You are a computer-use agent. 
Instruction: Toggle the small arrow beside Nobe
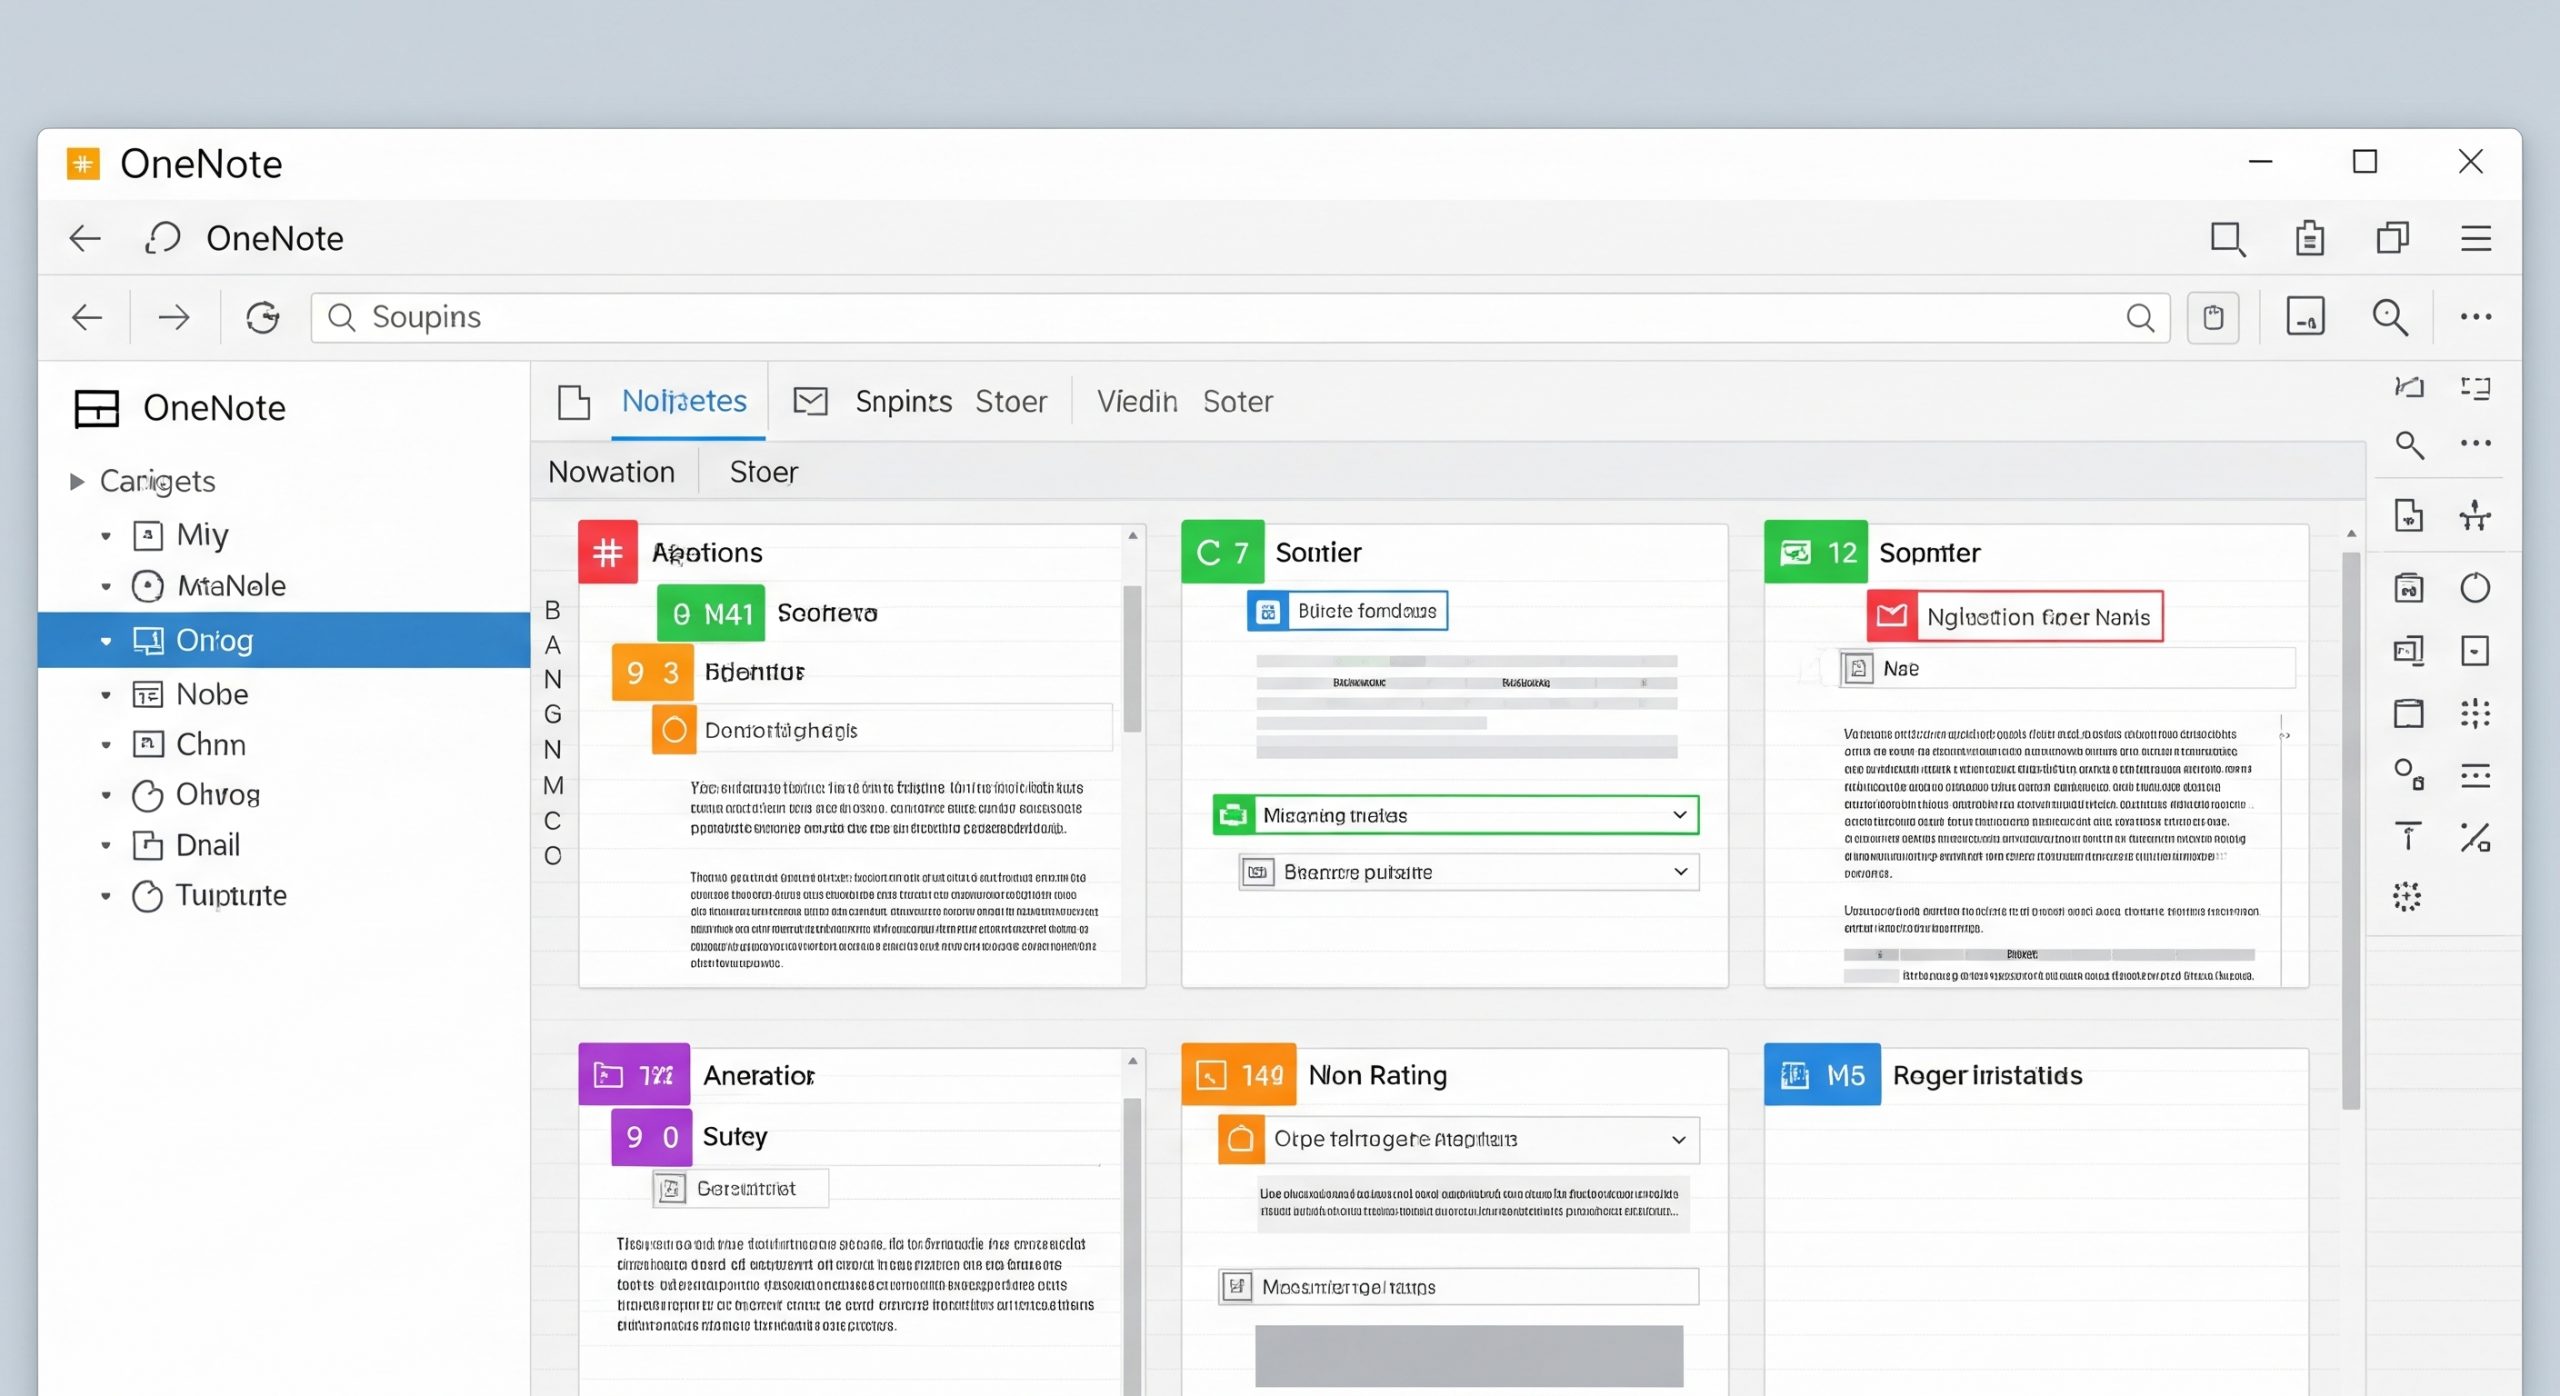(106, 695)
